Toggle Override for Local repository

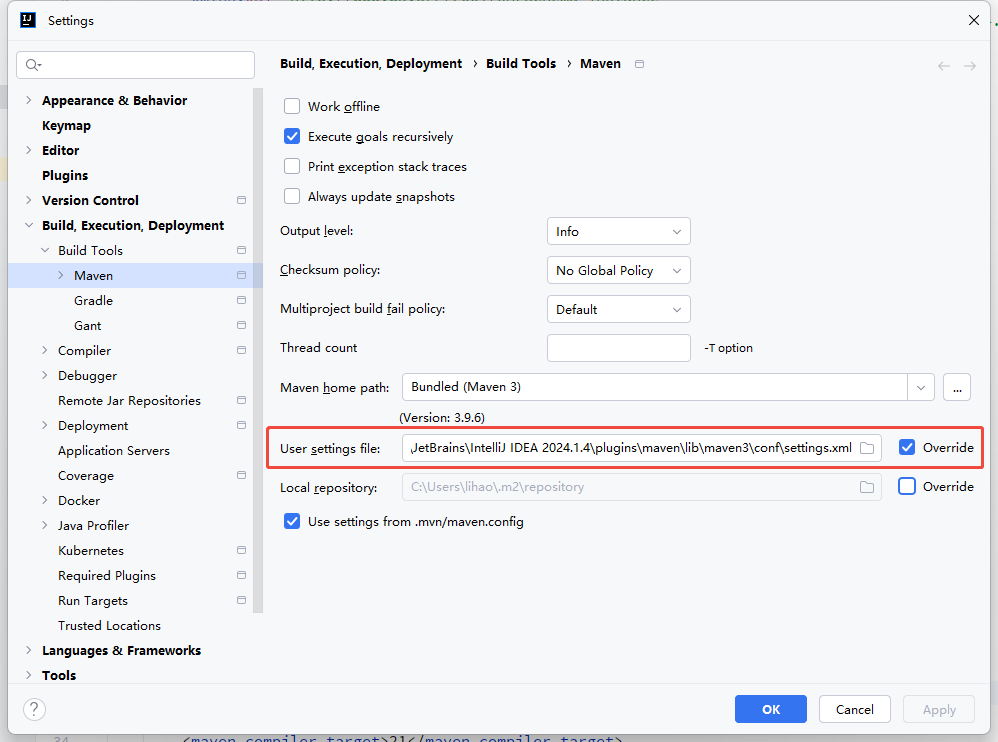907,487
